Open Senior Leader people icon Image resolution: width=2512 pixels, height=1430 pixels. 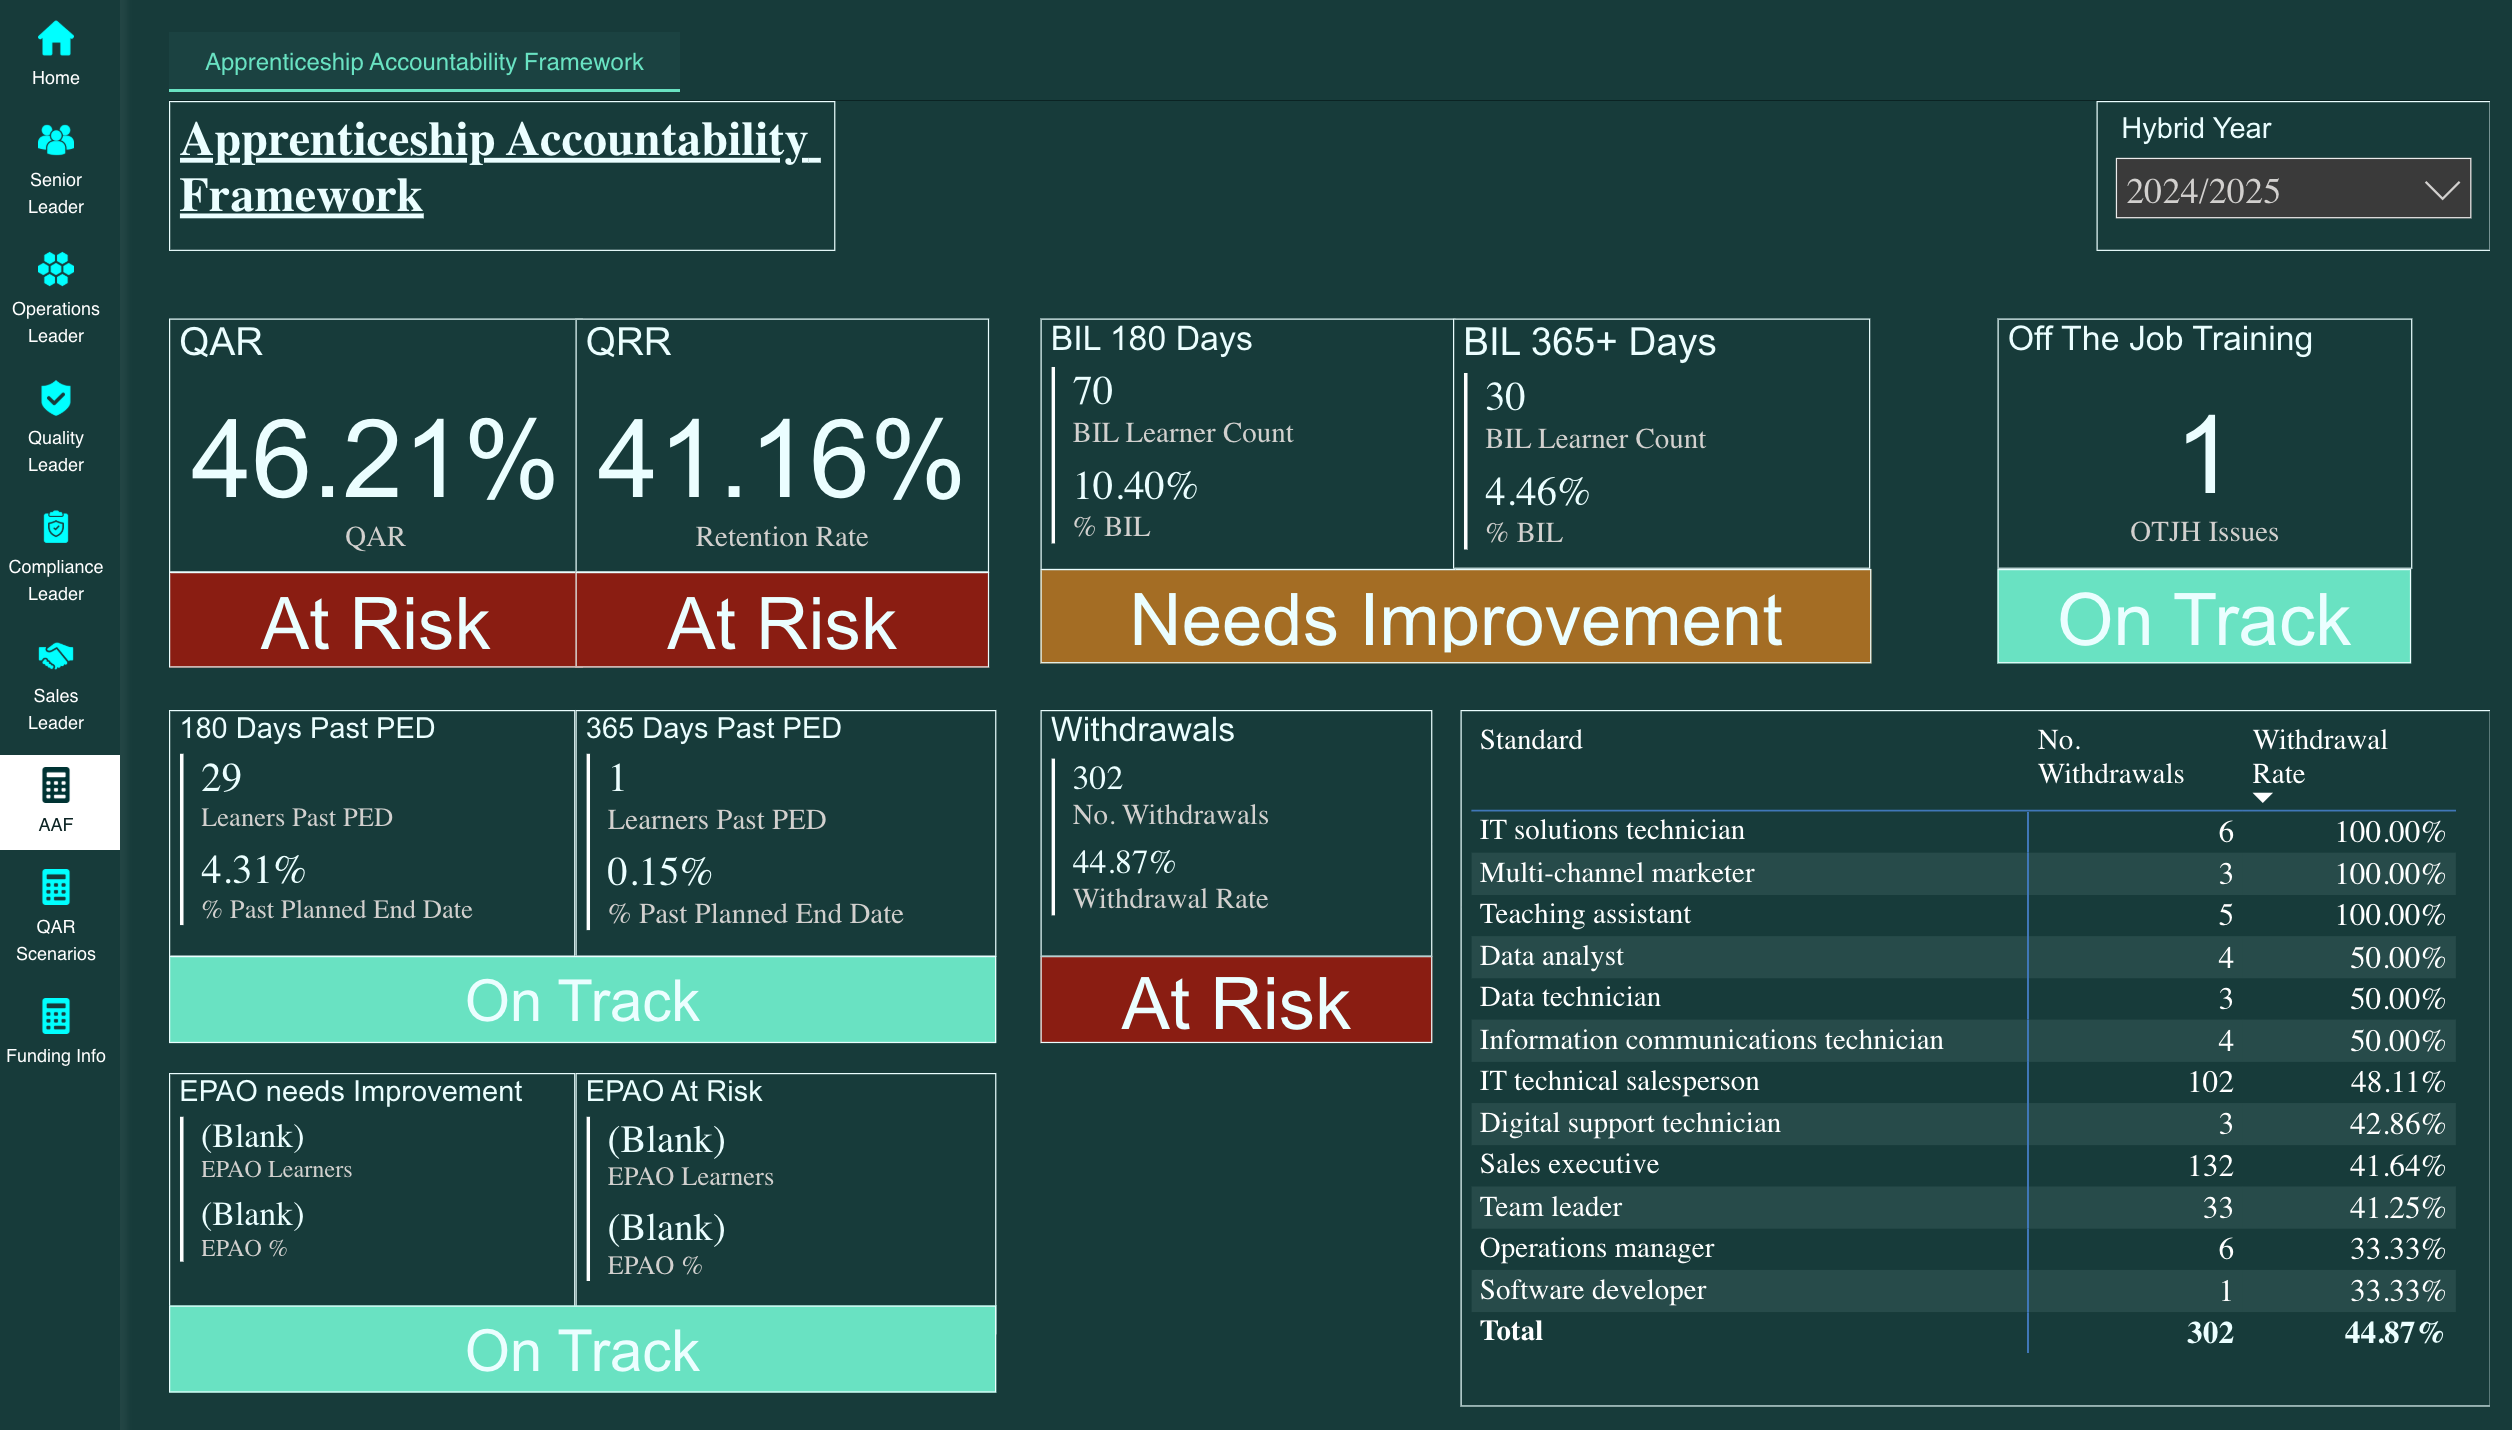click(x=55, y=141)
